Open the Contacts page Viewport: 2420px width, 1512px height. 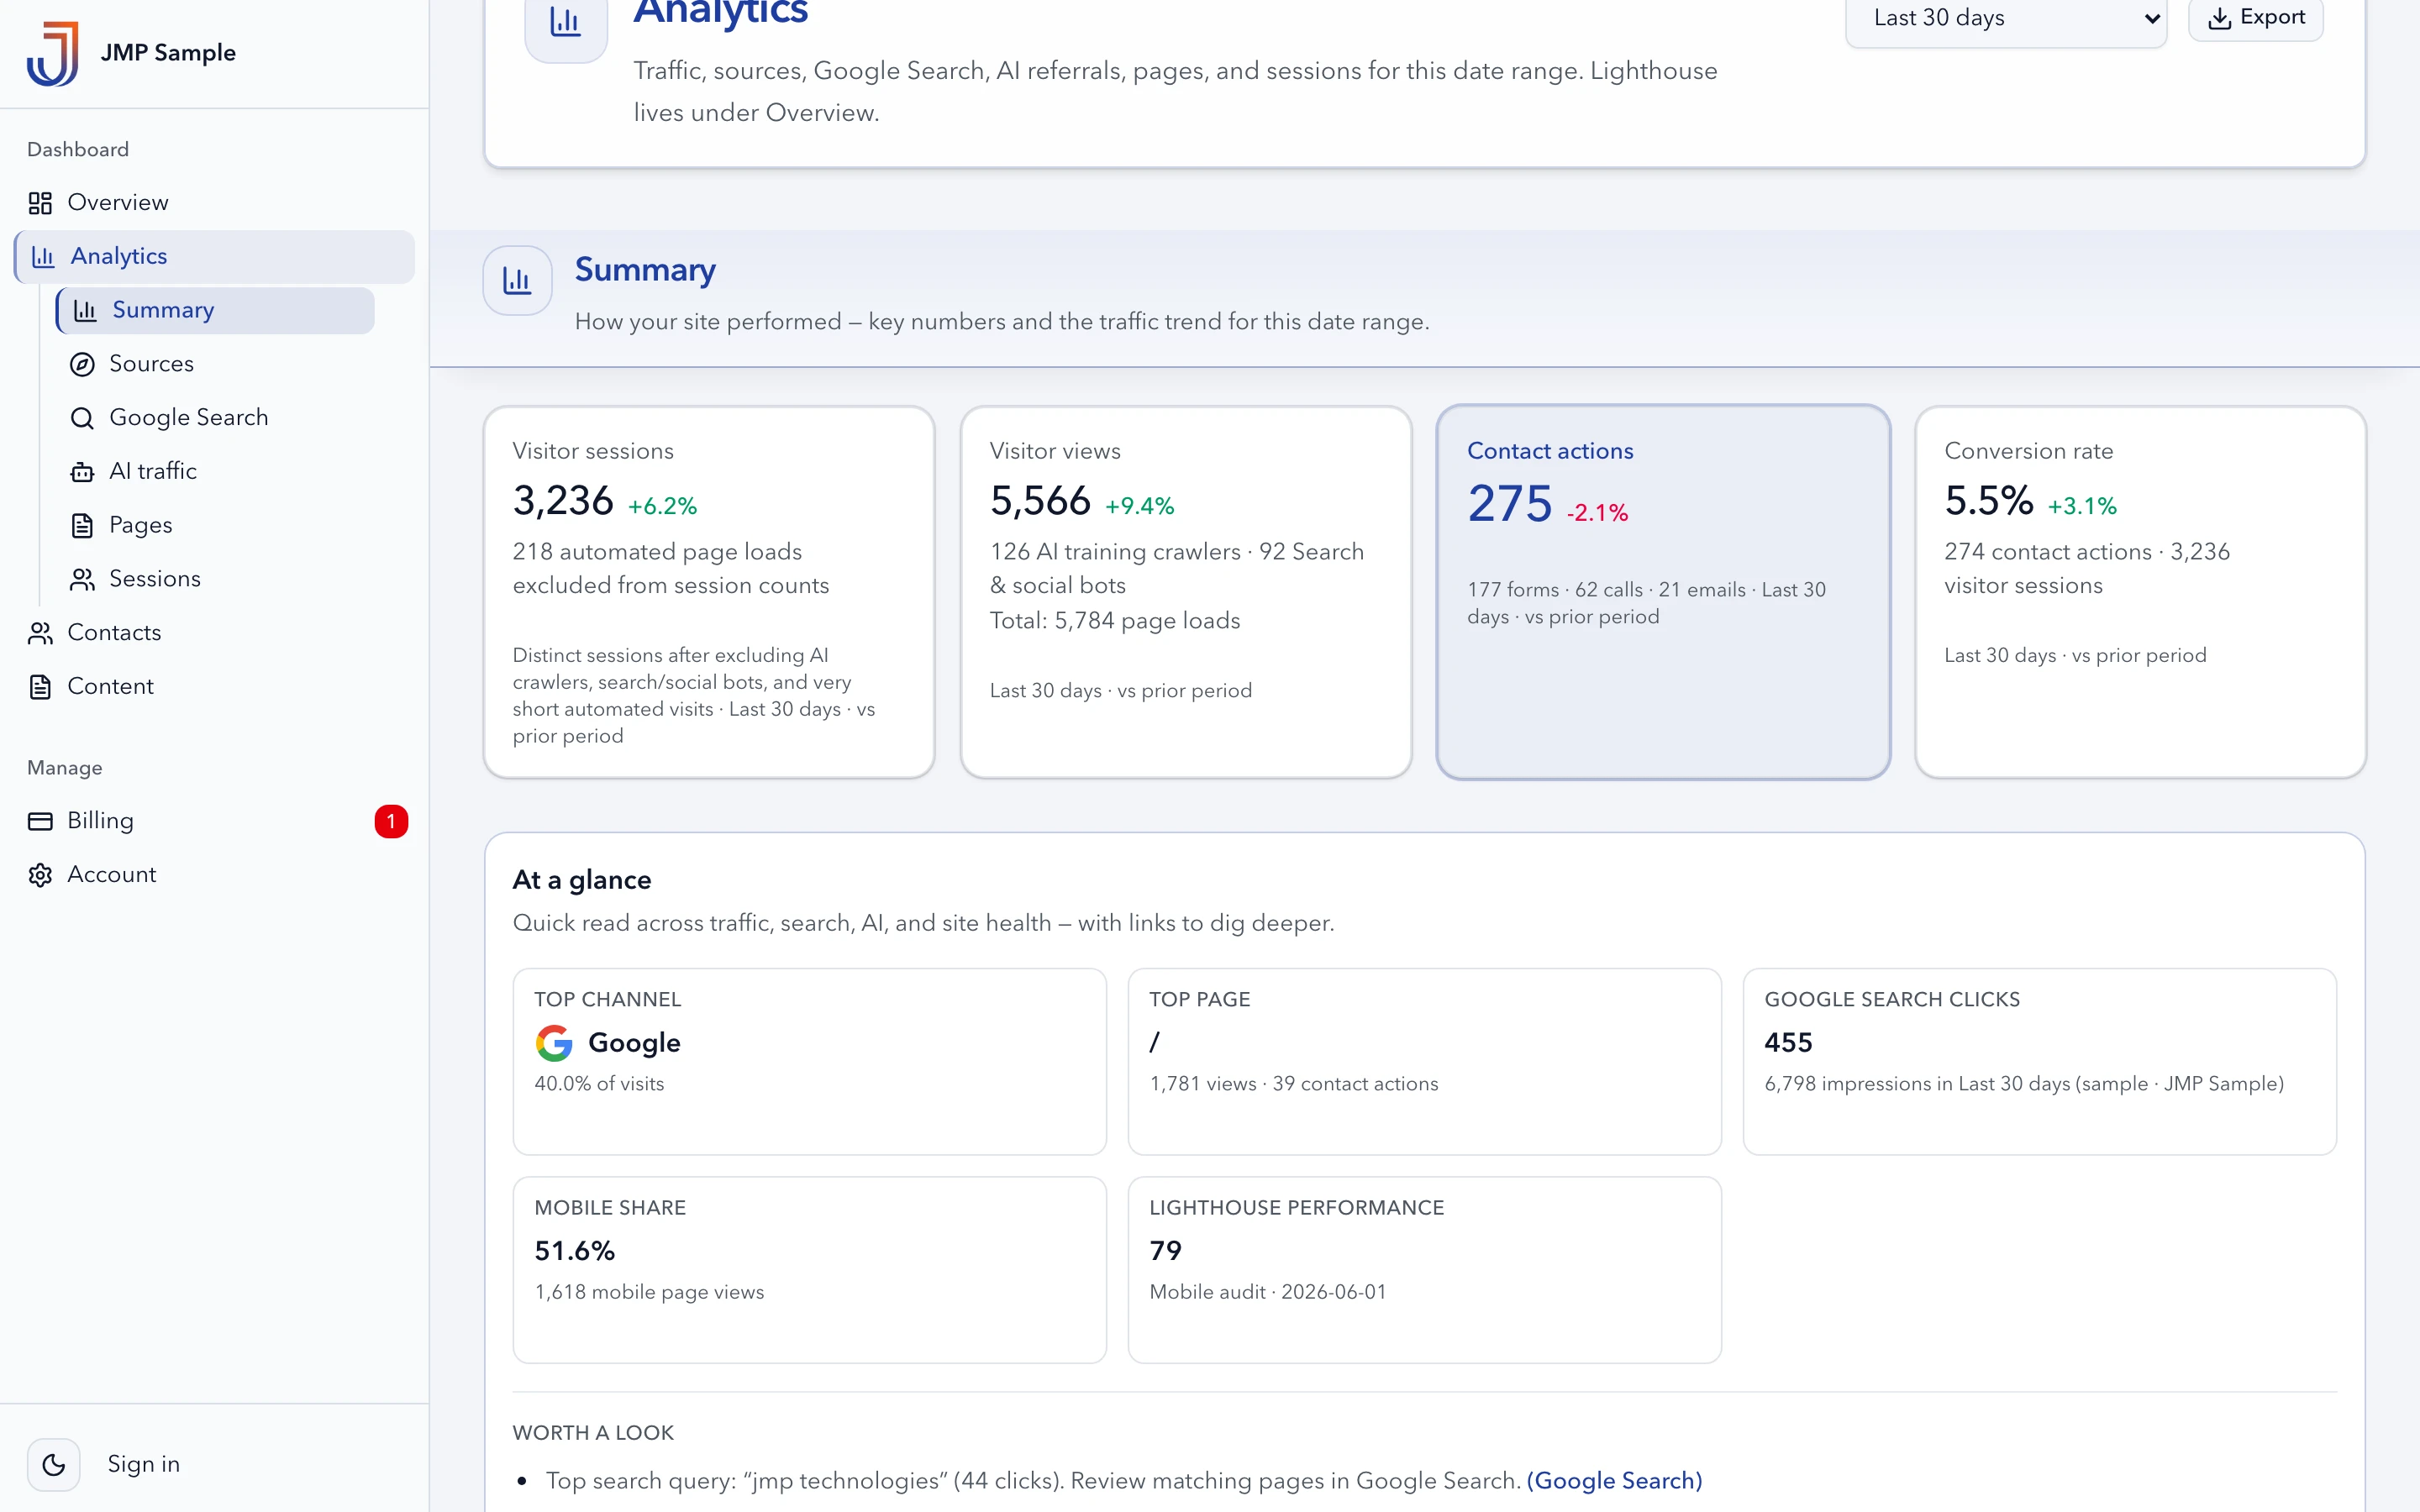(x=214, y=633)
